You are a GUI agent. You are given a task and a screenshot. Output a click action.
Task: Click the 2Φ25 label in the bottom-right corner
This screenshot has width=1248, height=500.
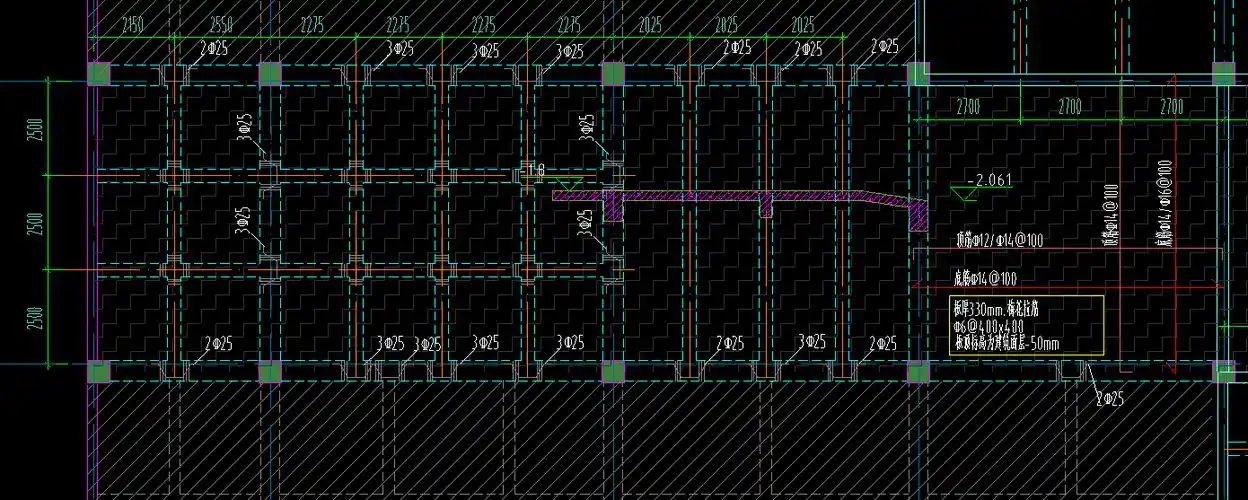click(x=1109, y=398)
